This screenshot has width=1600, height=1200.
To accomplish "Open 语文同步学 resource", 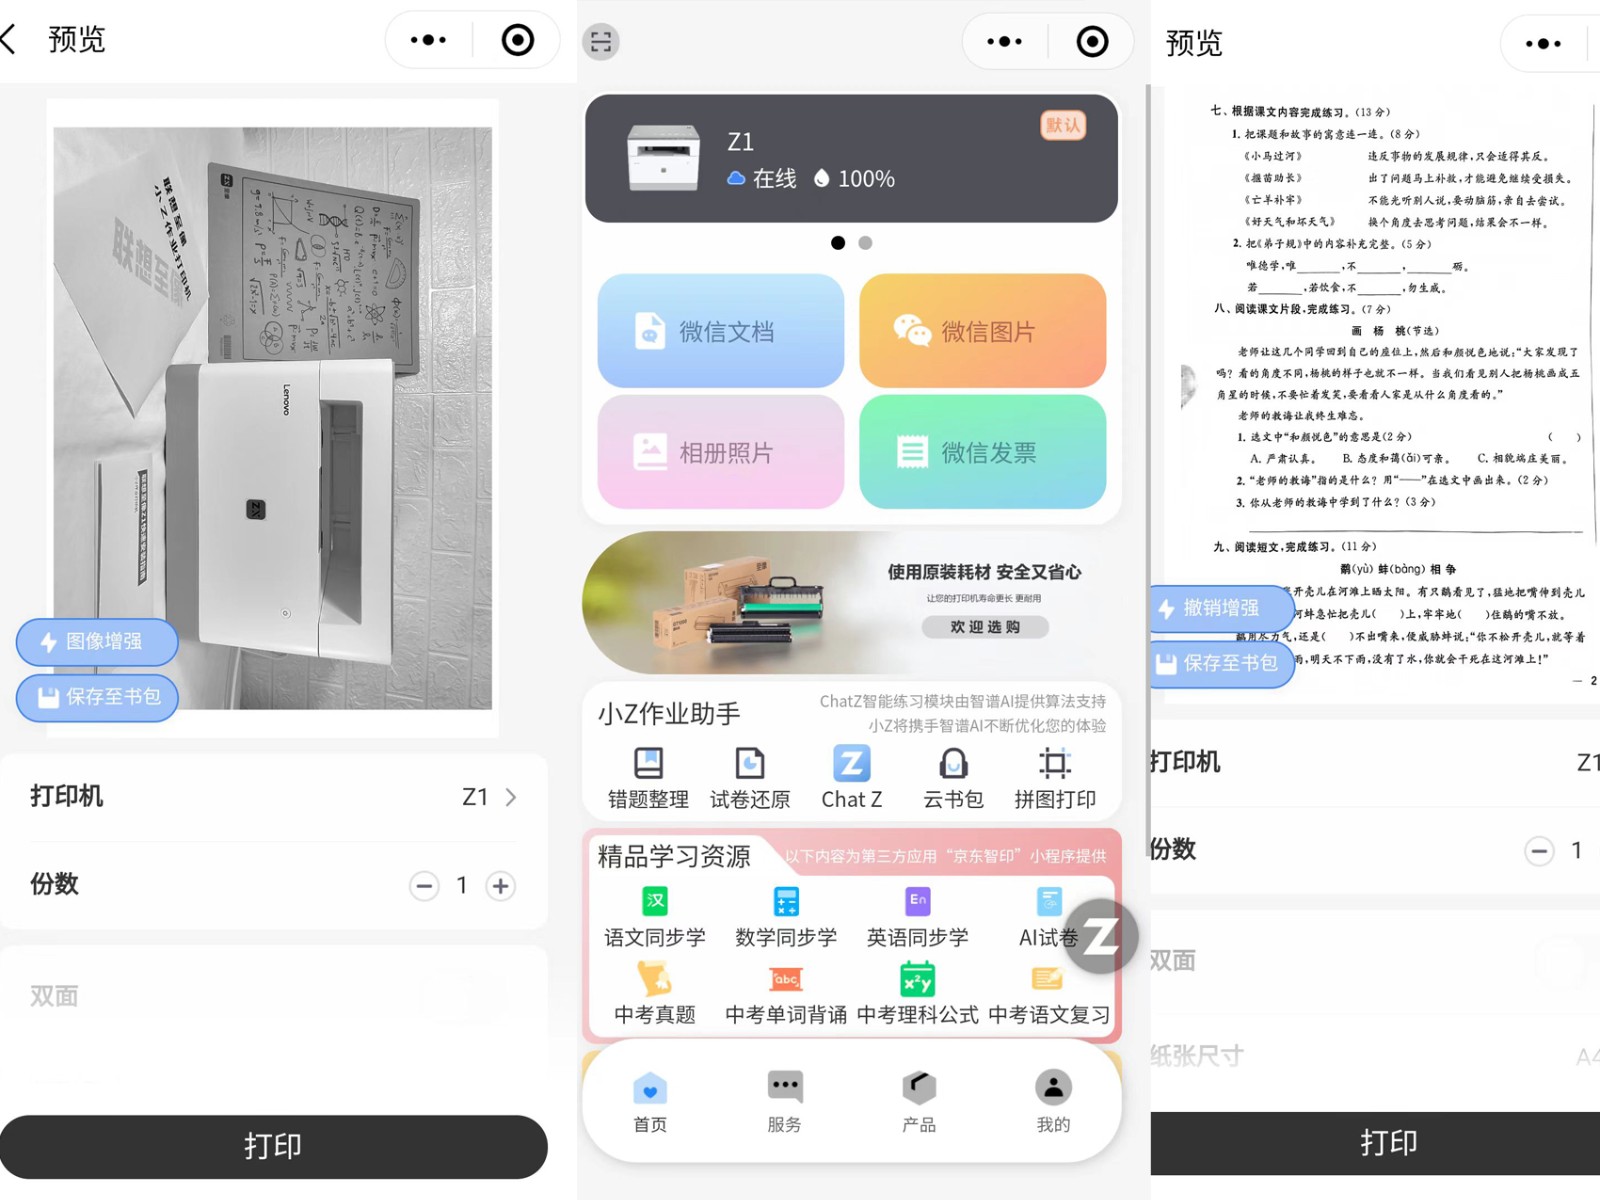I will [x=655, y=917].
